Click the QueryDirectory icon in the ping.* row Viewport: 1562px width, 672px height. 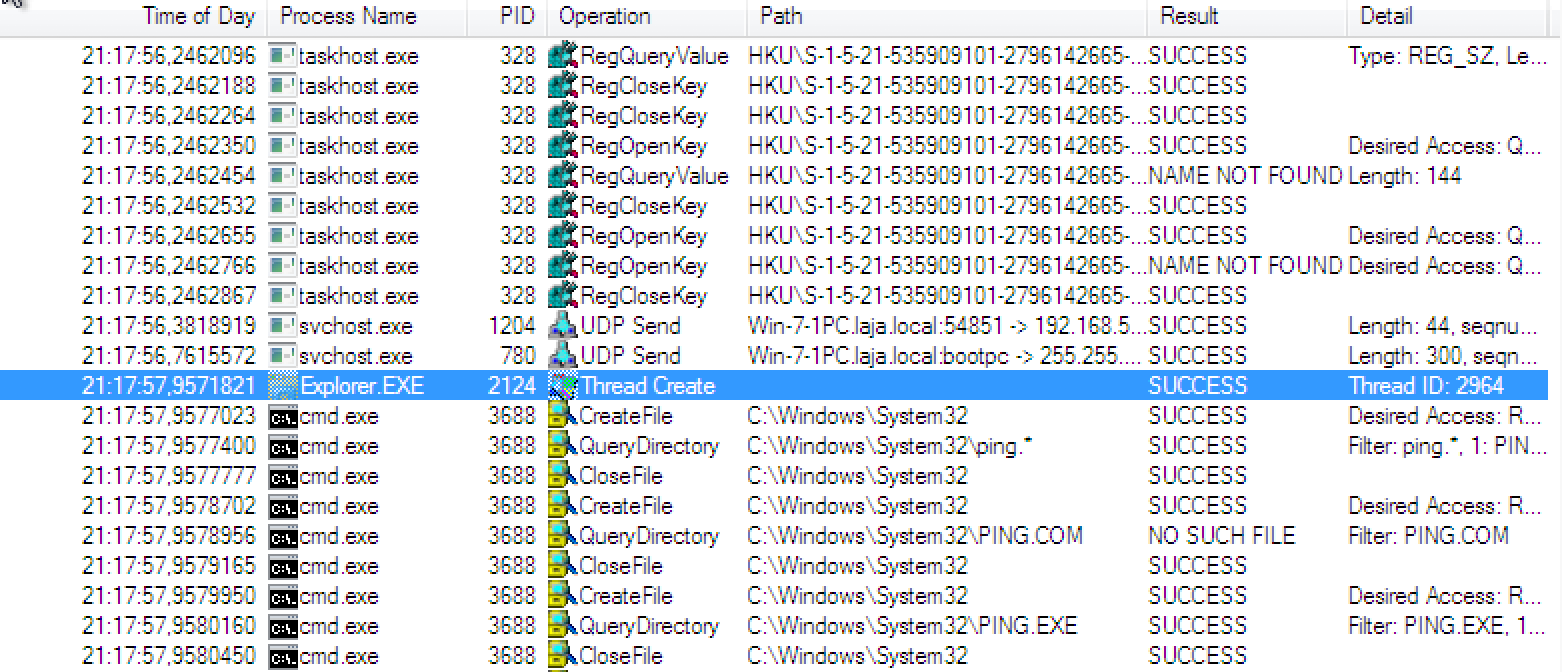[x=564, y=446]
